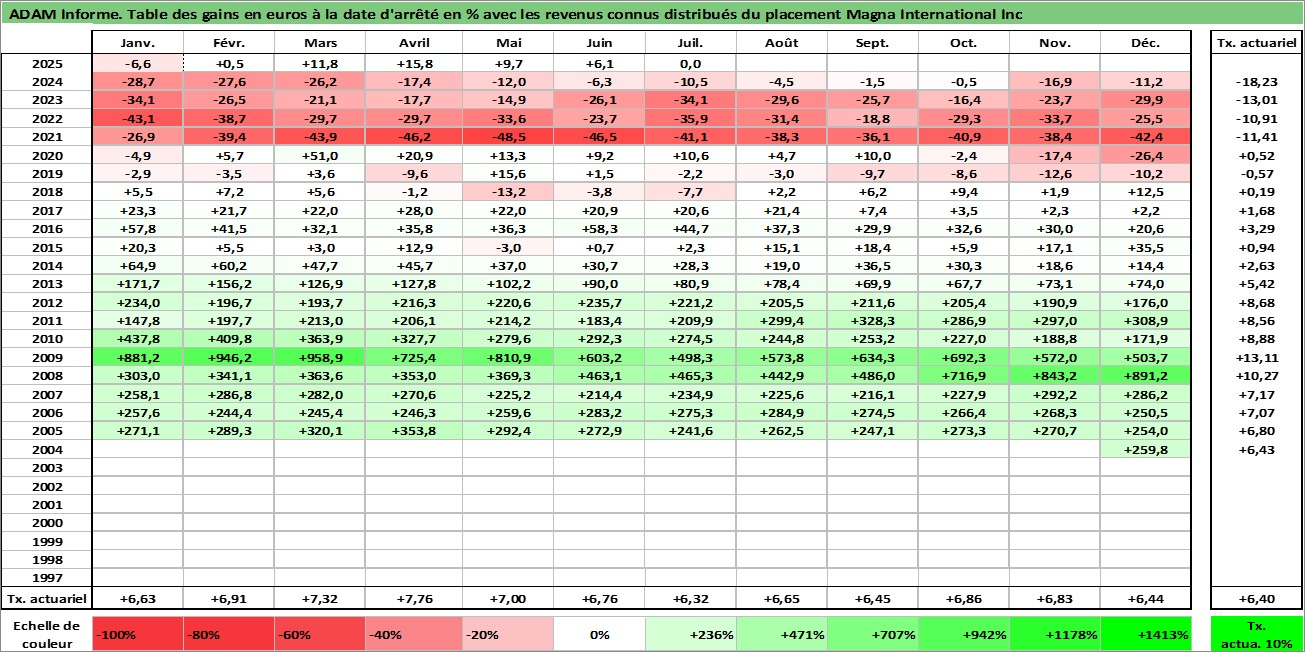Click the 'Tx. actua. 10%' green swatch

[x=1256, y=634]
